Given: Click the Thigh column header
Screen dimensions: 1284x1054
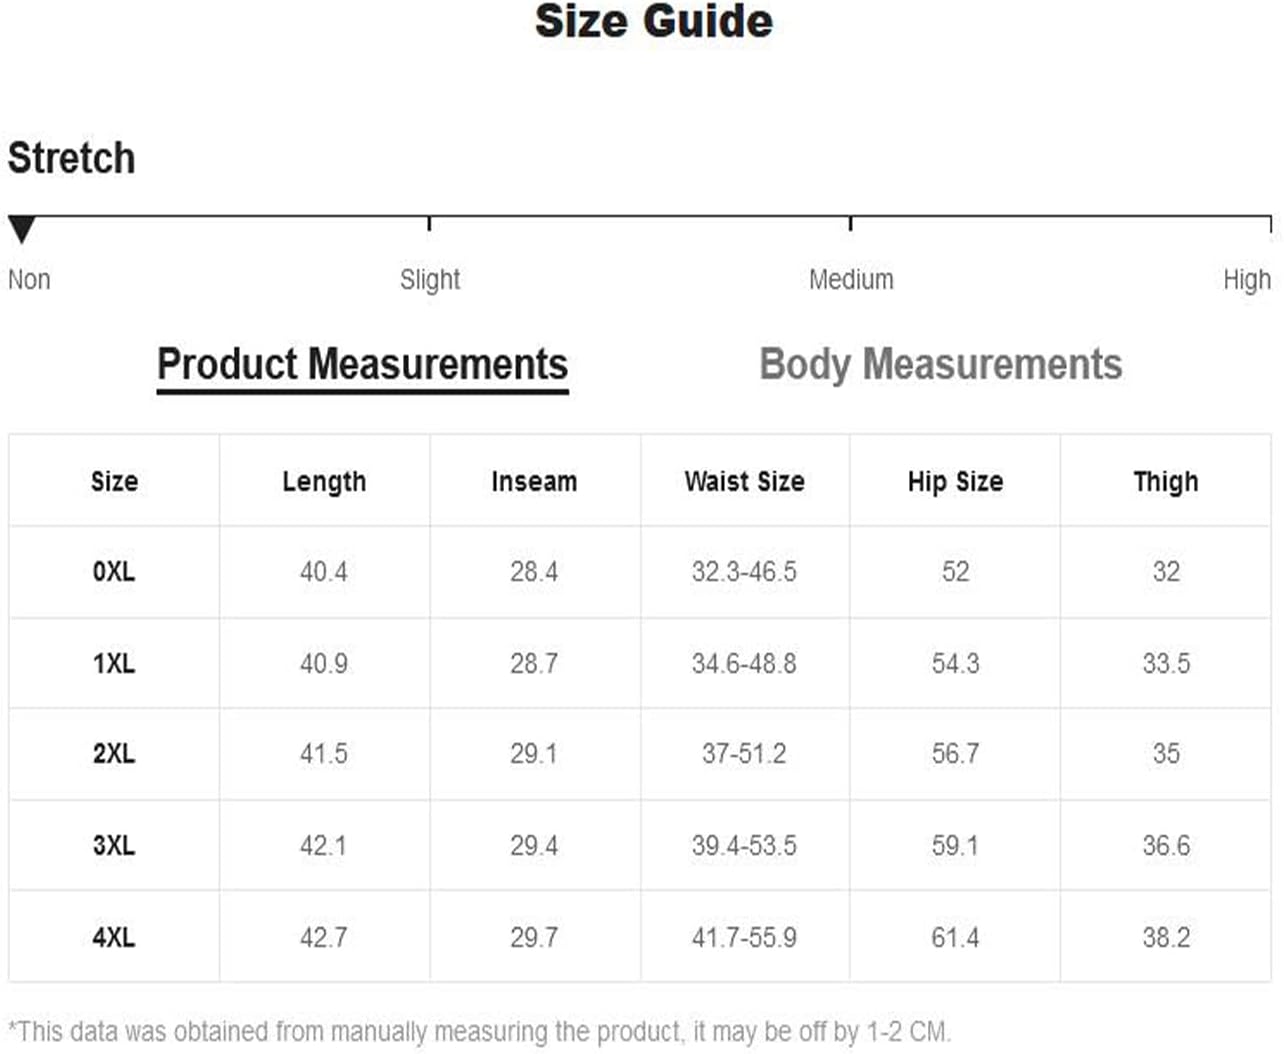Looking at the screenshot, I should (x=1166, y=482).
